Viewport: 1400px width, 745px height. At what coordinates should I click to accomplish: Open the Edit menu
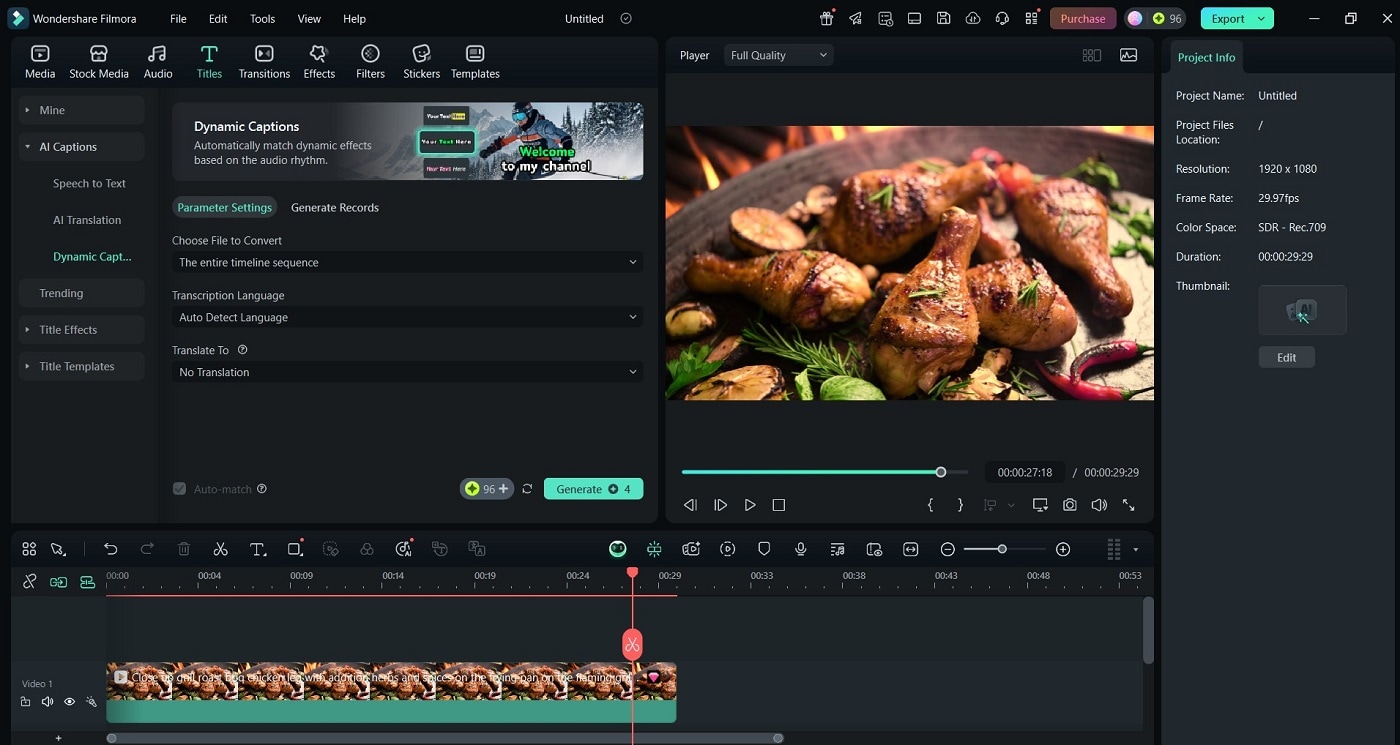click(x=218, y=18)
